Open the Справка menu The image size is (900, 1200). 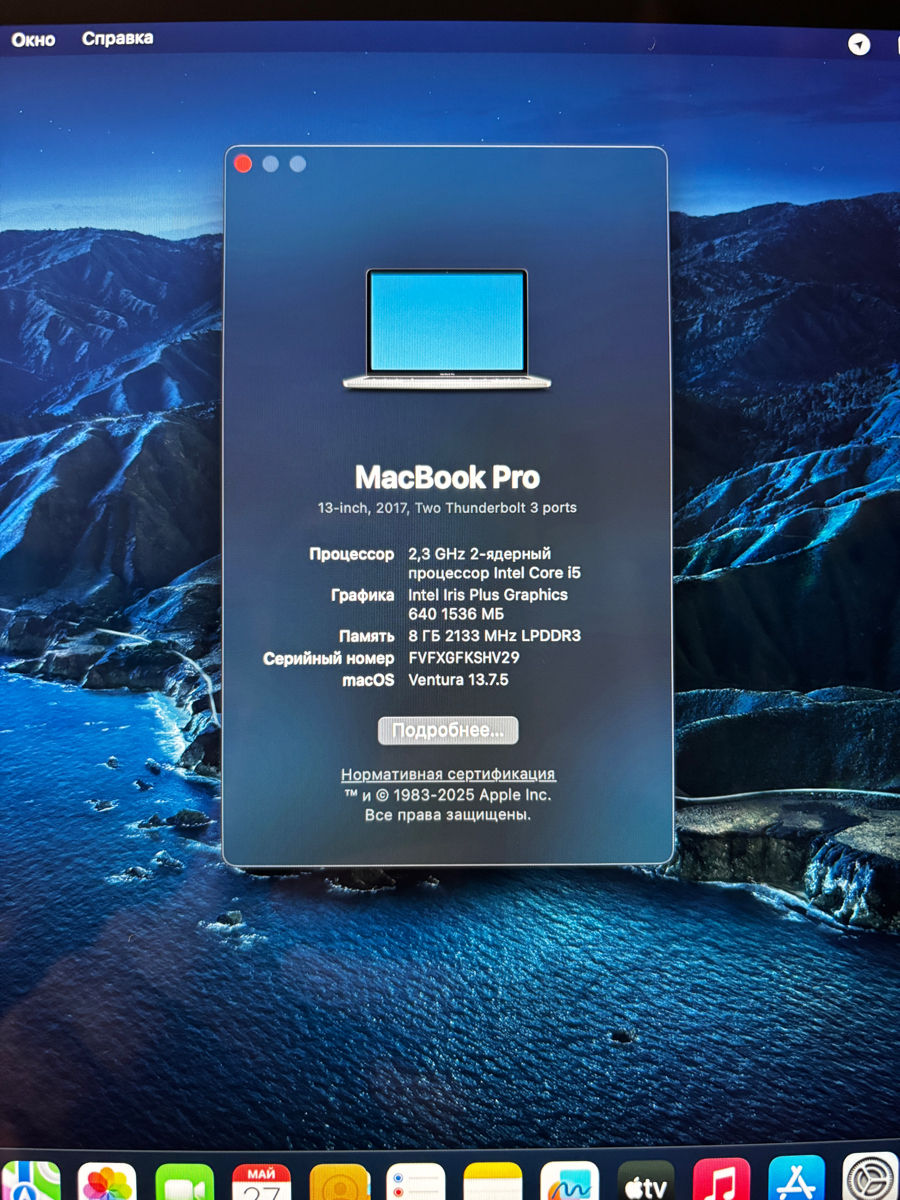point(120,37)
